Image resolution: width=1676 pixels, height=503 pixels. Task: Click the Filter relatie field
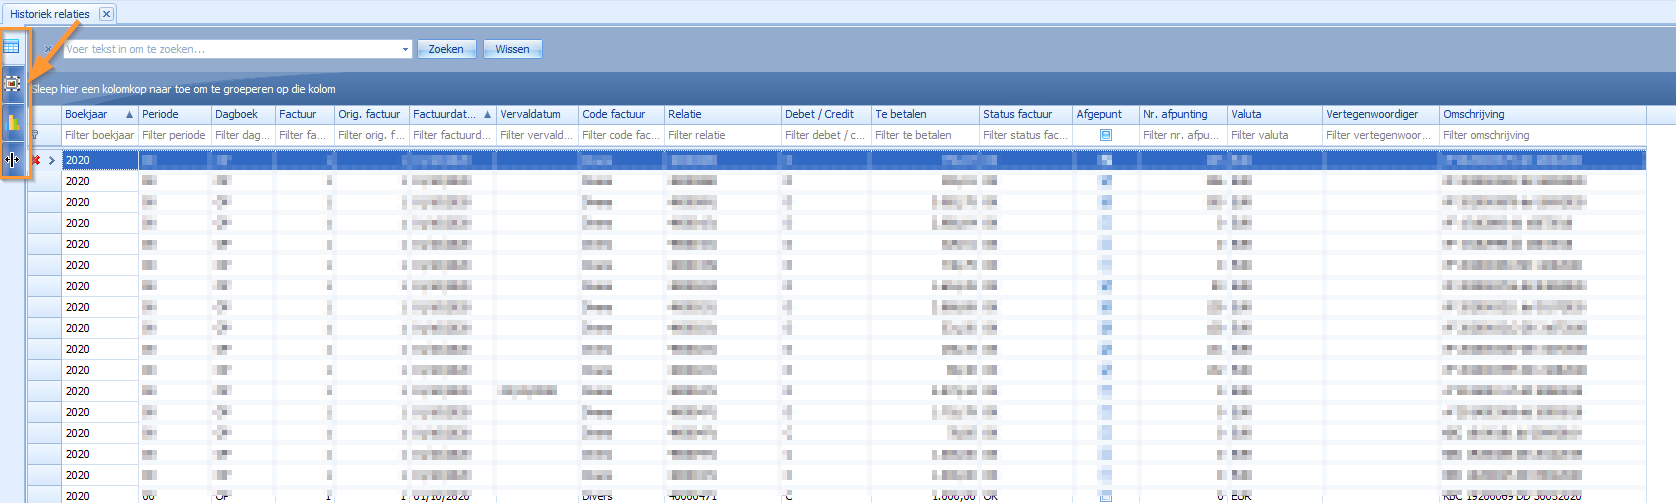723,135
